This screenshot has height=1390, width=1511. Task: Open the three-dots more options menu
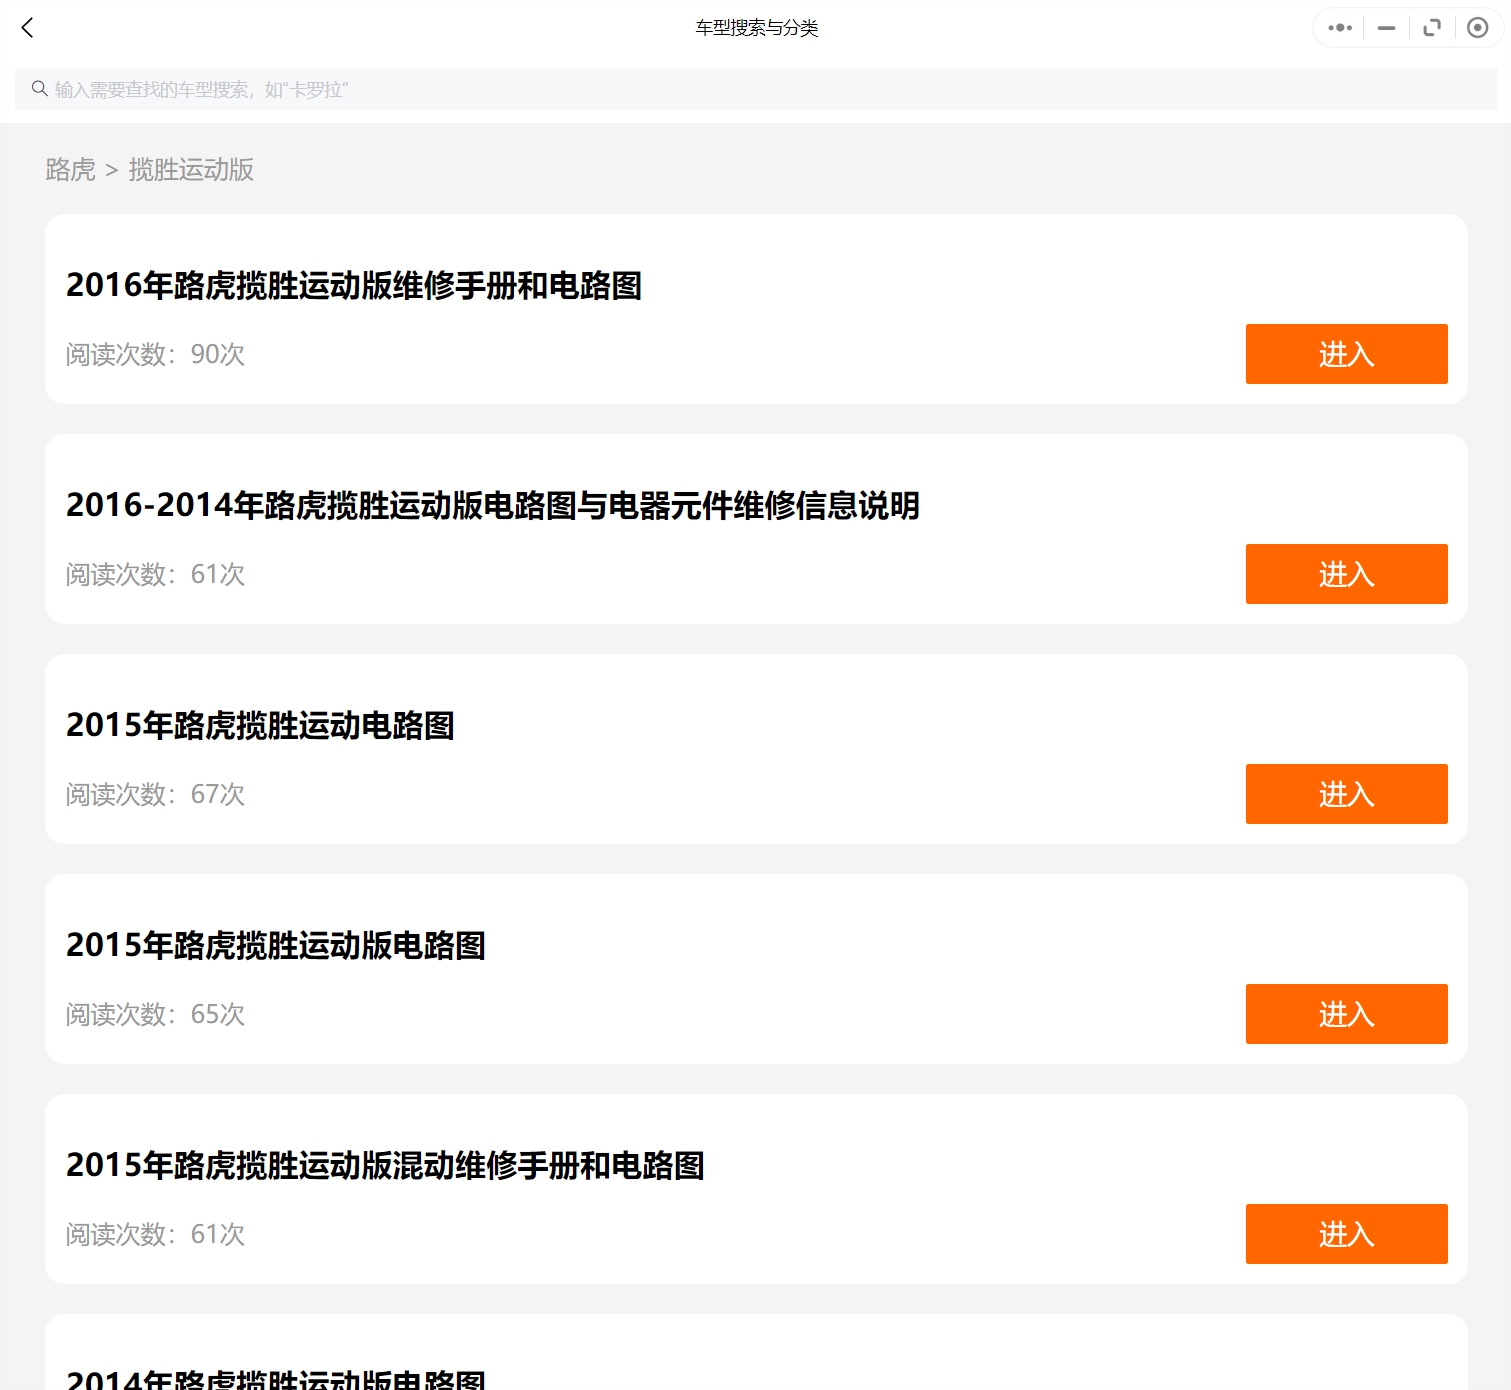pos(1339,28)
